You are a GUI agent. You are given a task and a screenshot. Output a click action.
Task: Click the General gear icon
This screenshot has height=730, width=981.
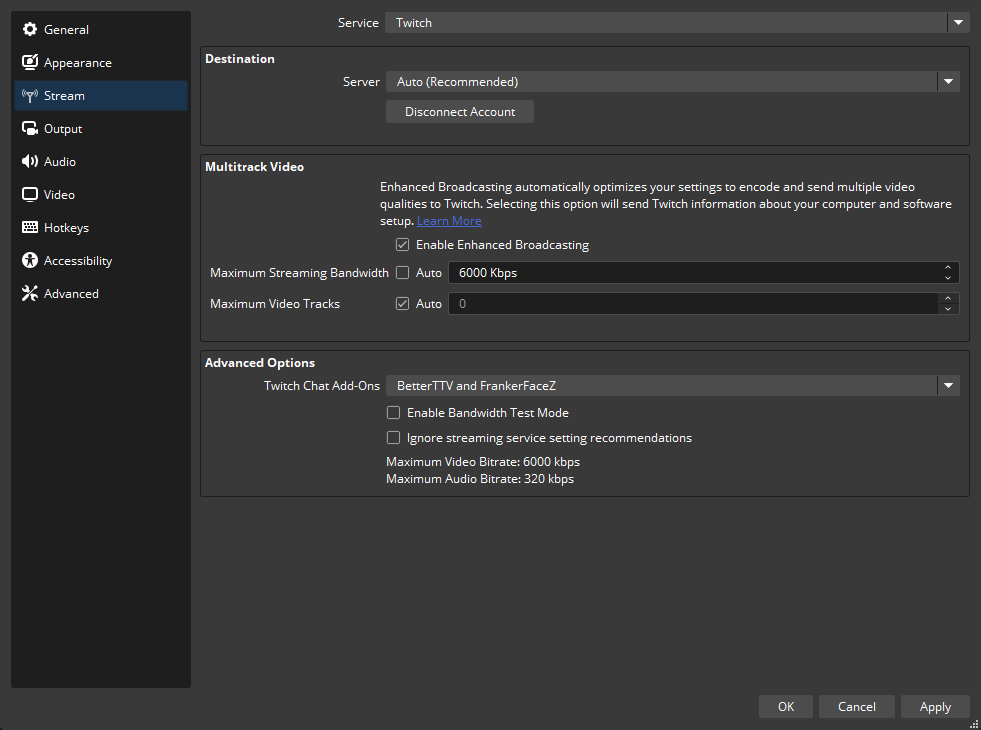coord(29,29)
